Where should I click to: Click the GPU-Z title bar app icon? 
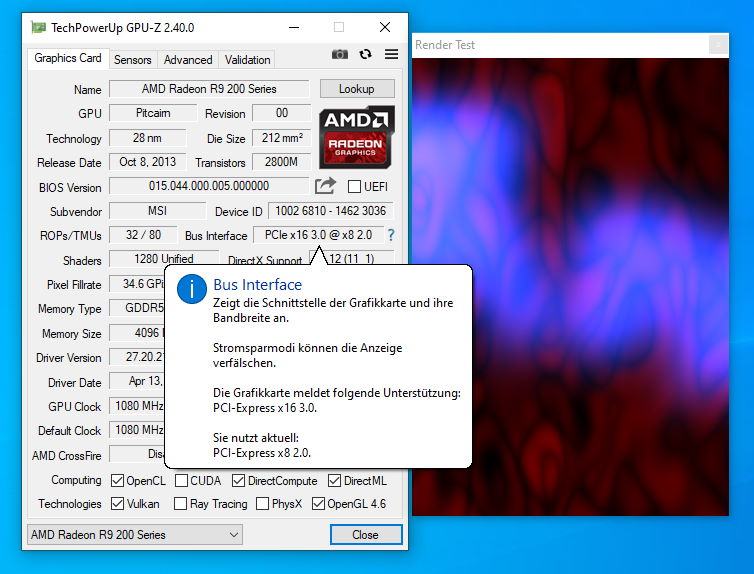coord(38,27)
